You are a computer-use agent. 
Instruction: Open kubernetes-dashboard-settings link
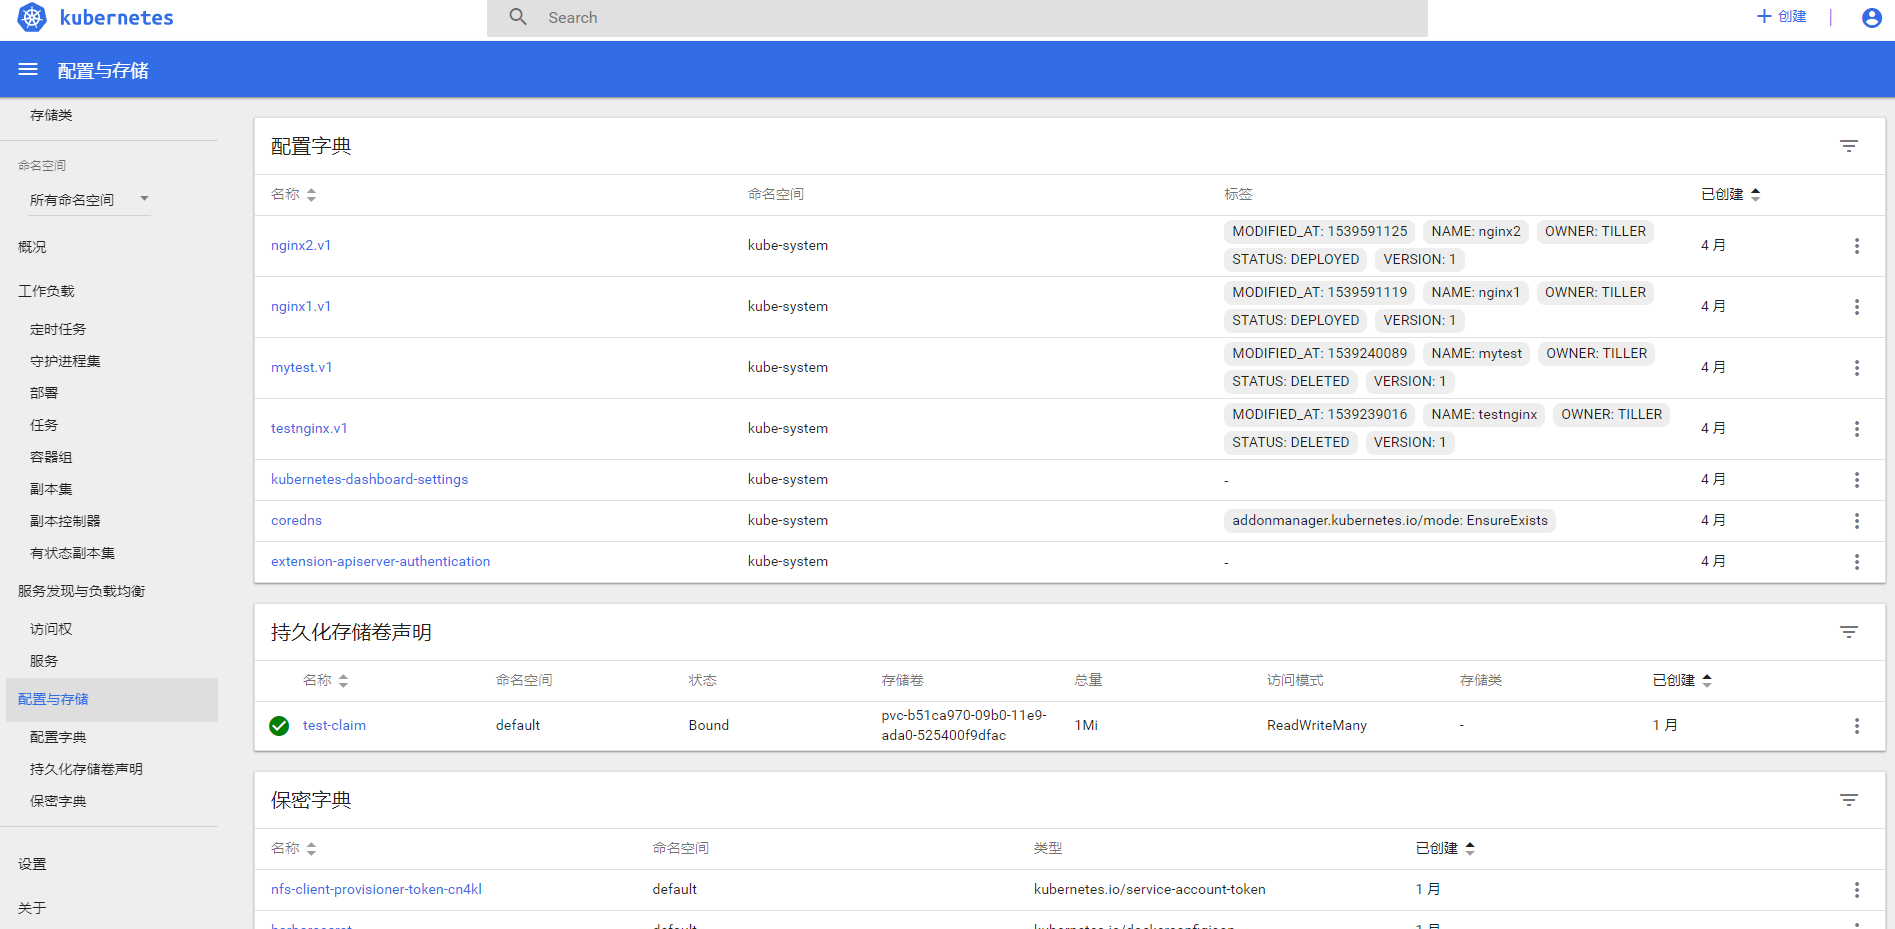click(x=369, y=479)
